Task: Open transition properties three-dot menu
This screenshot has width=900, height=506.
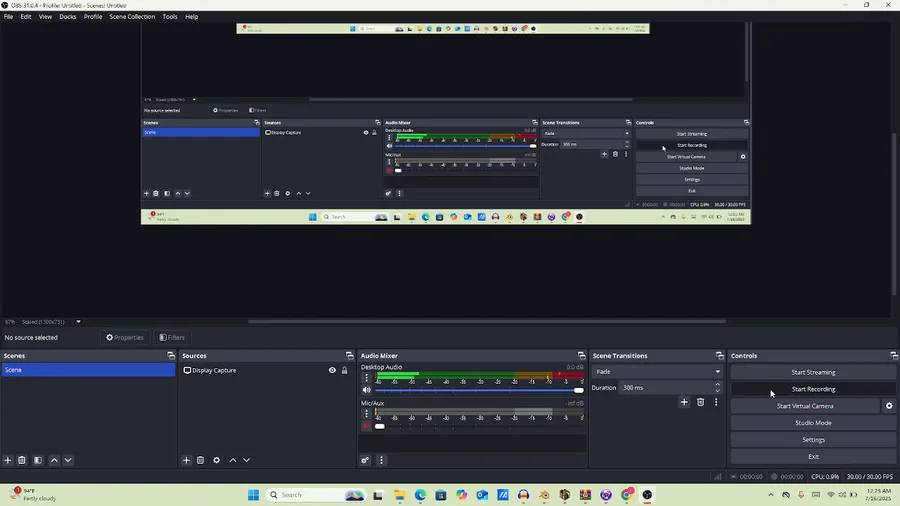Action: click(x=716, y=402)
